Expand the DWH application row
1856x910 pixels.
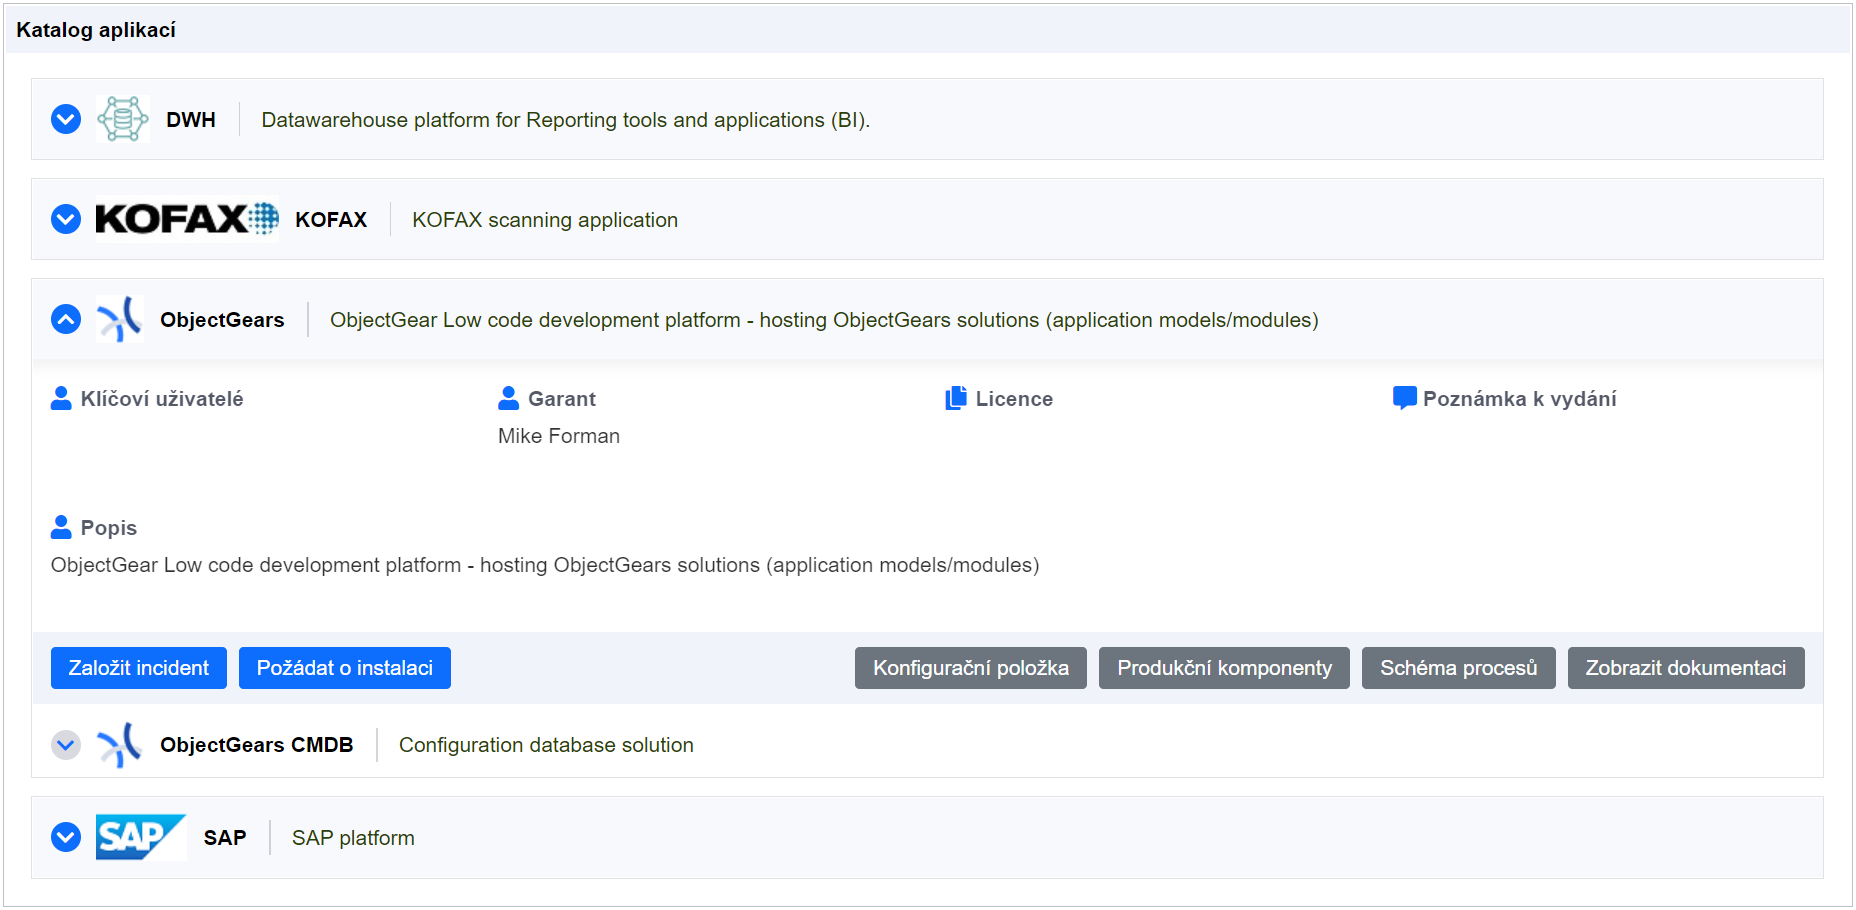(66, 119)
